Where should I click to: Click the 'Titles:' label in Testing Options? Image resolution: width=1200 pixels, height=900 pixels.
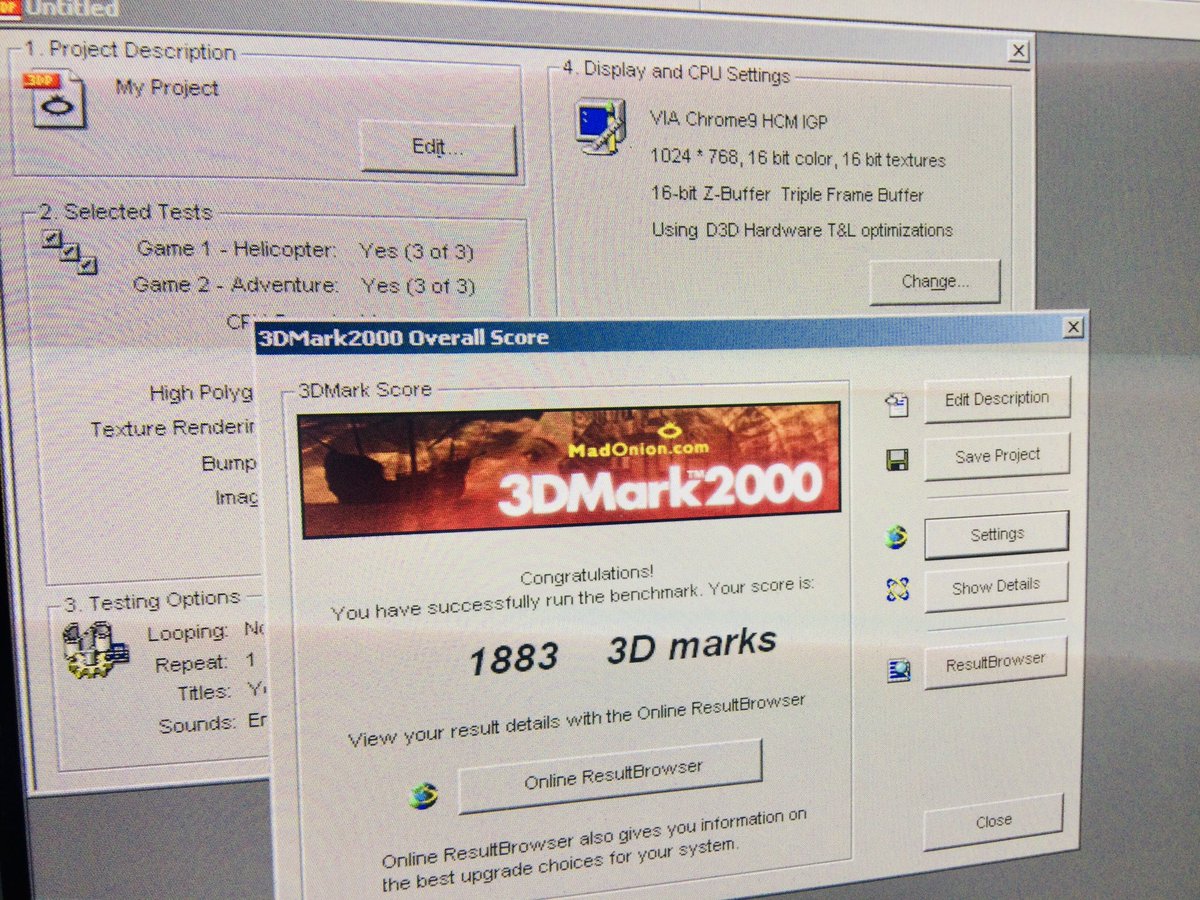pyautogui.click(x=204, y=692)
